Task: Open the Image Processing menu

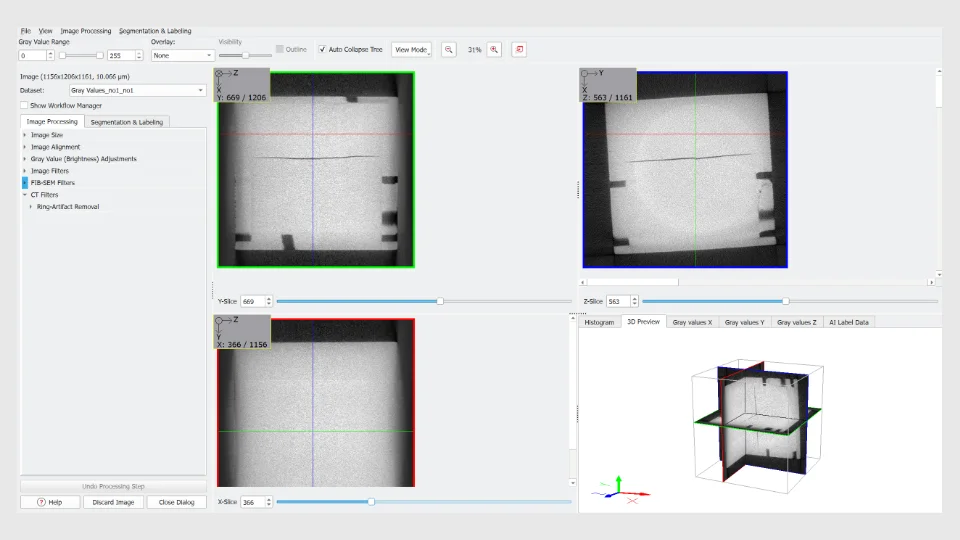Action: coord(86,31)
